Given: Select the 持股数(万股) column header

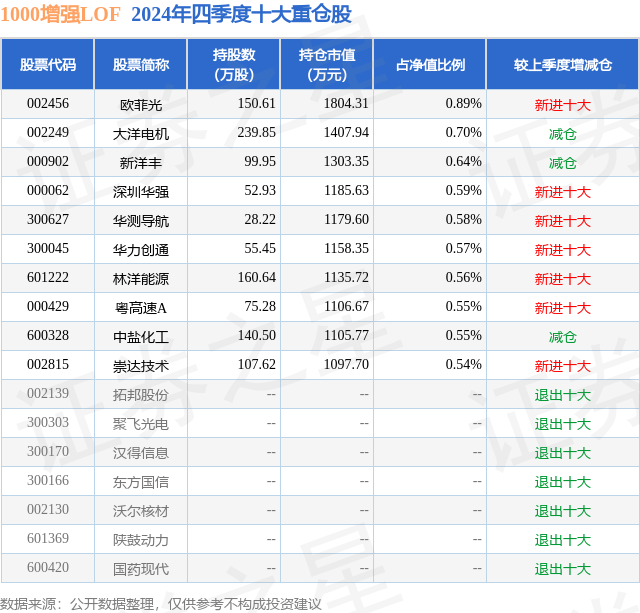Looking at the screenshot, I should click(x=234, y=64).
